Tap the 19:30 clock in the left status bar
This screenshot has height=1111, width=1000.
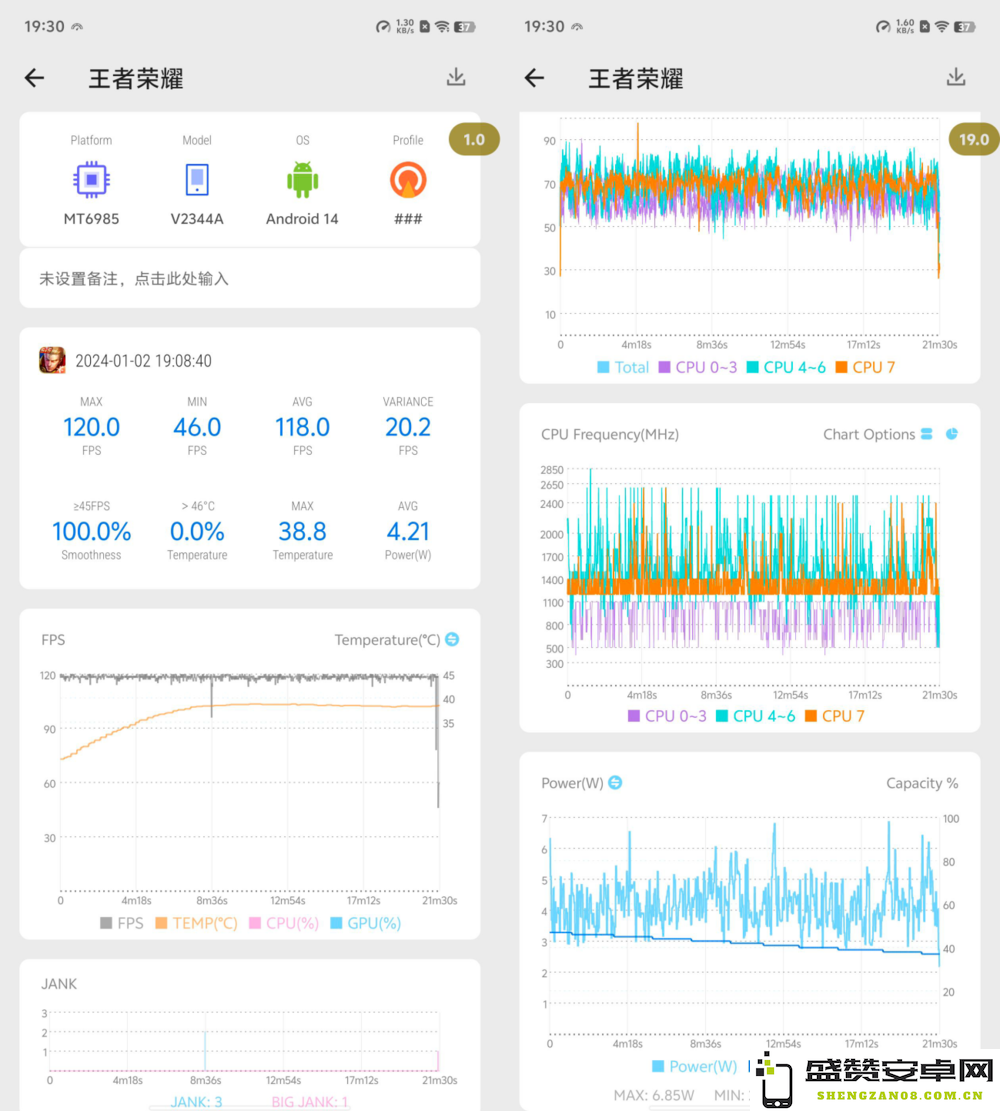pos(44,27)
